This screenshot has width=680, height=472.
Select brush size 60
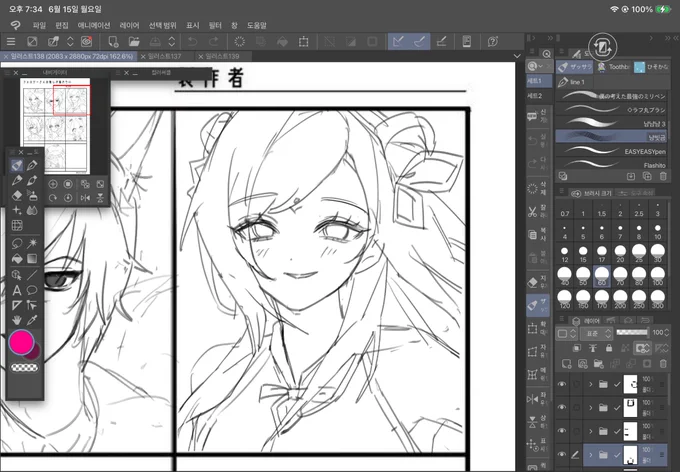pos(602,277)
